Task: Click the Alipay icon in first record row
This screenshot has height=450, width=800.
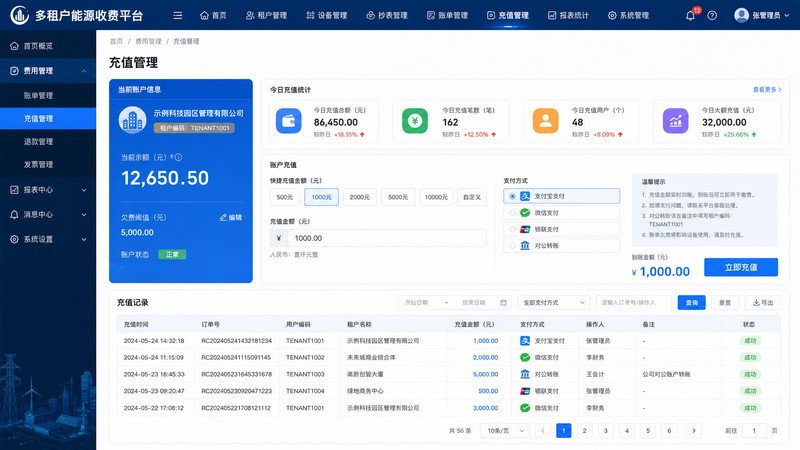Action: pyautogui.click(x=524, y=340)
